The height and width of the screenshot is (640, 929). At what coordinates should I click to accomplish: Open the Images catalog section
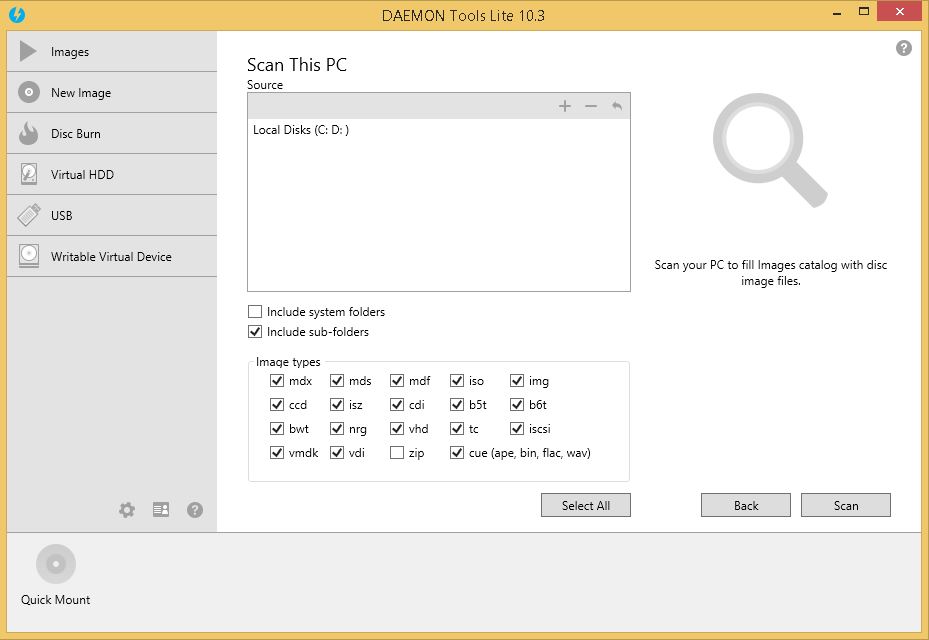70,51
